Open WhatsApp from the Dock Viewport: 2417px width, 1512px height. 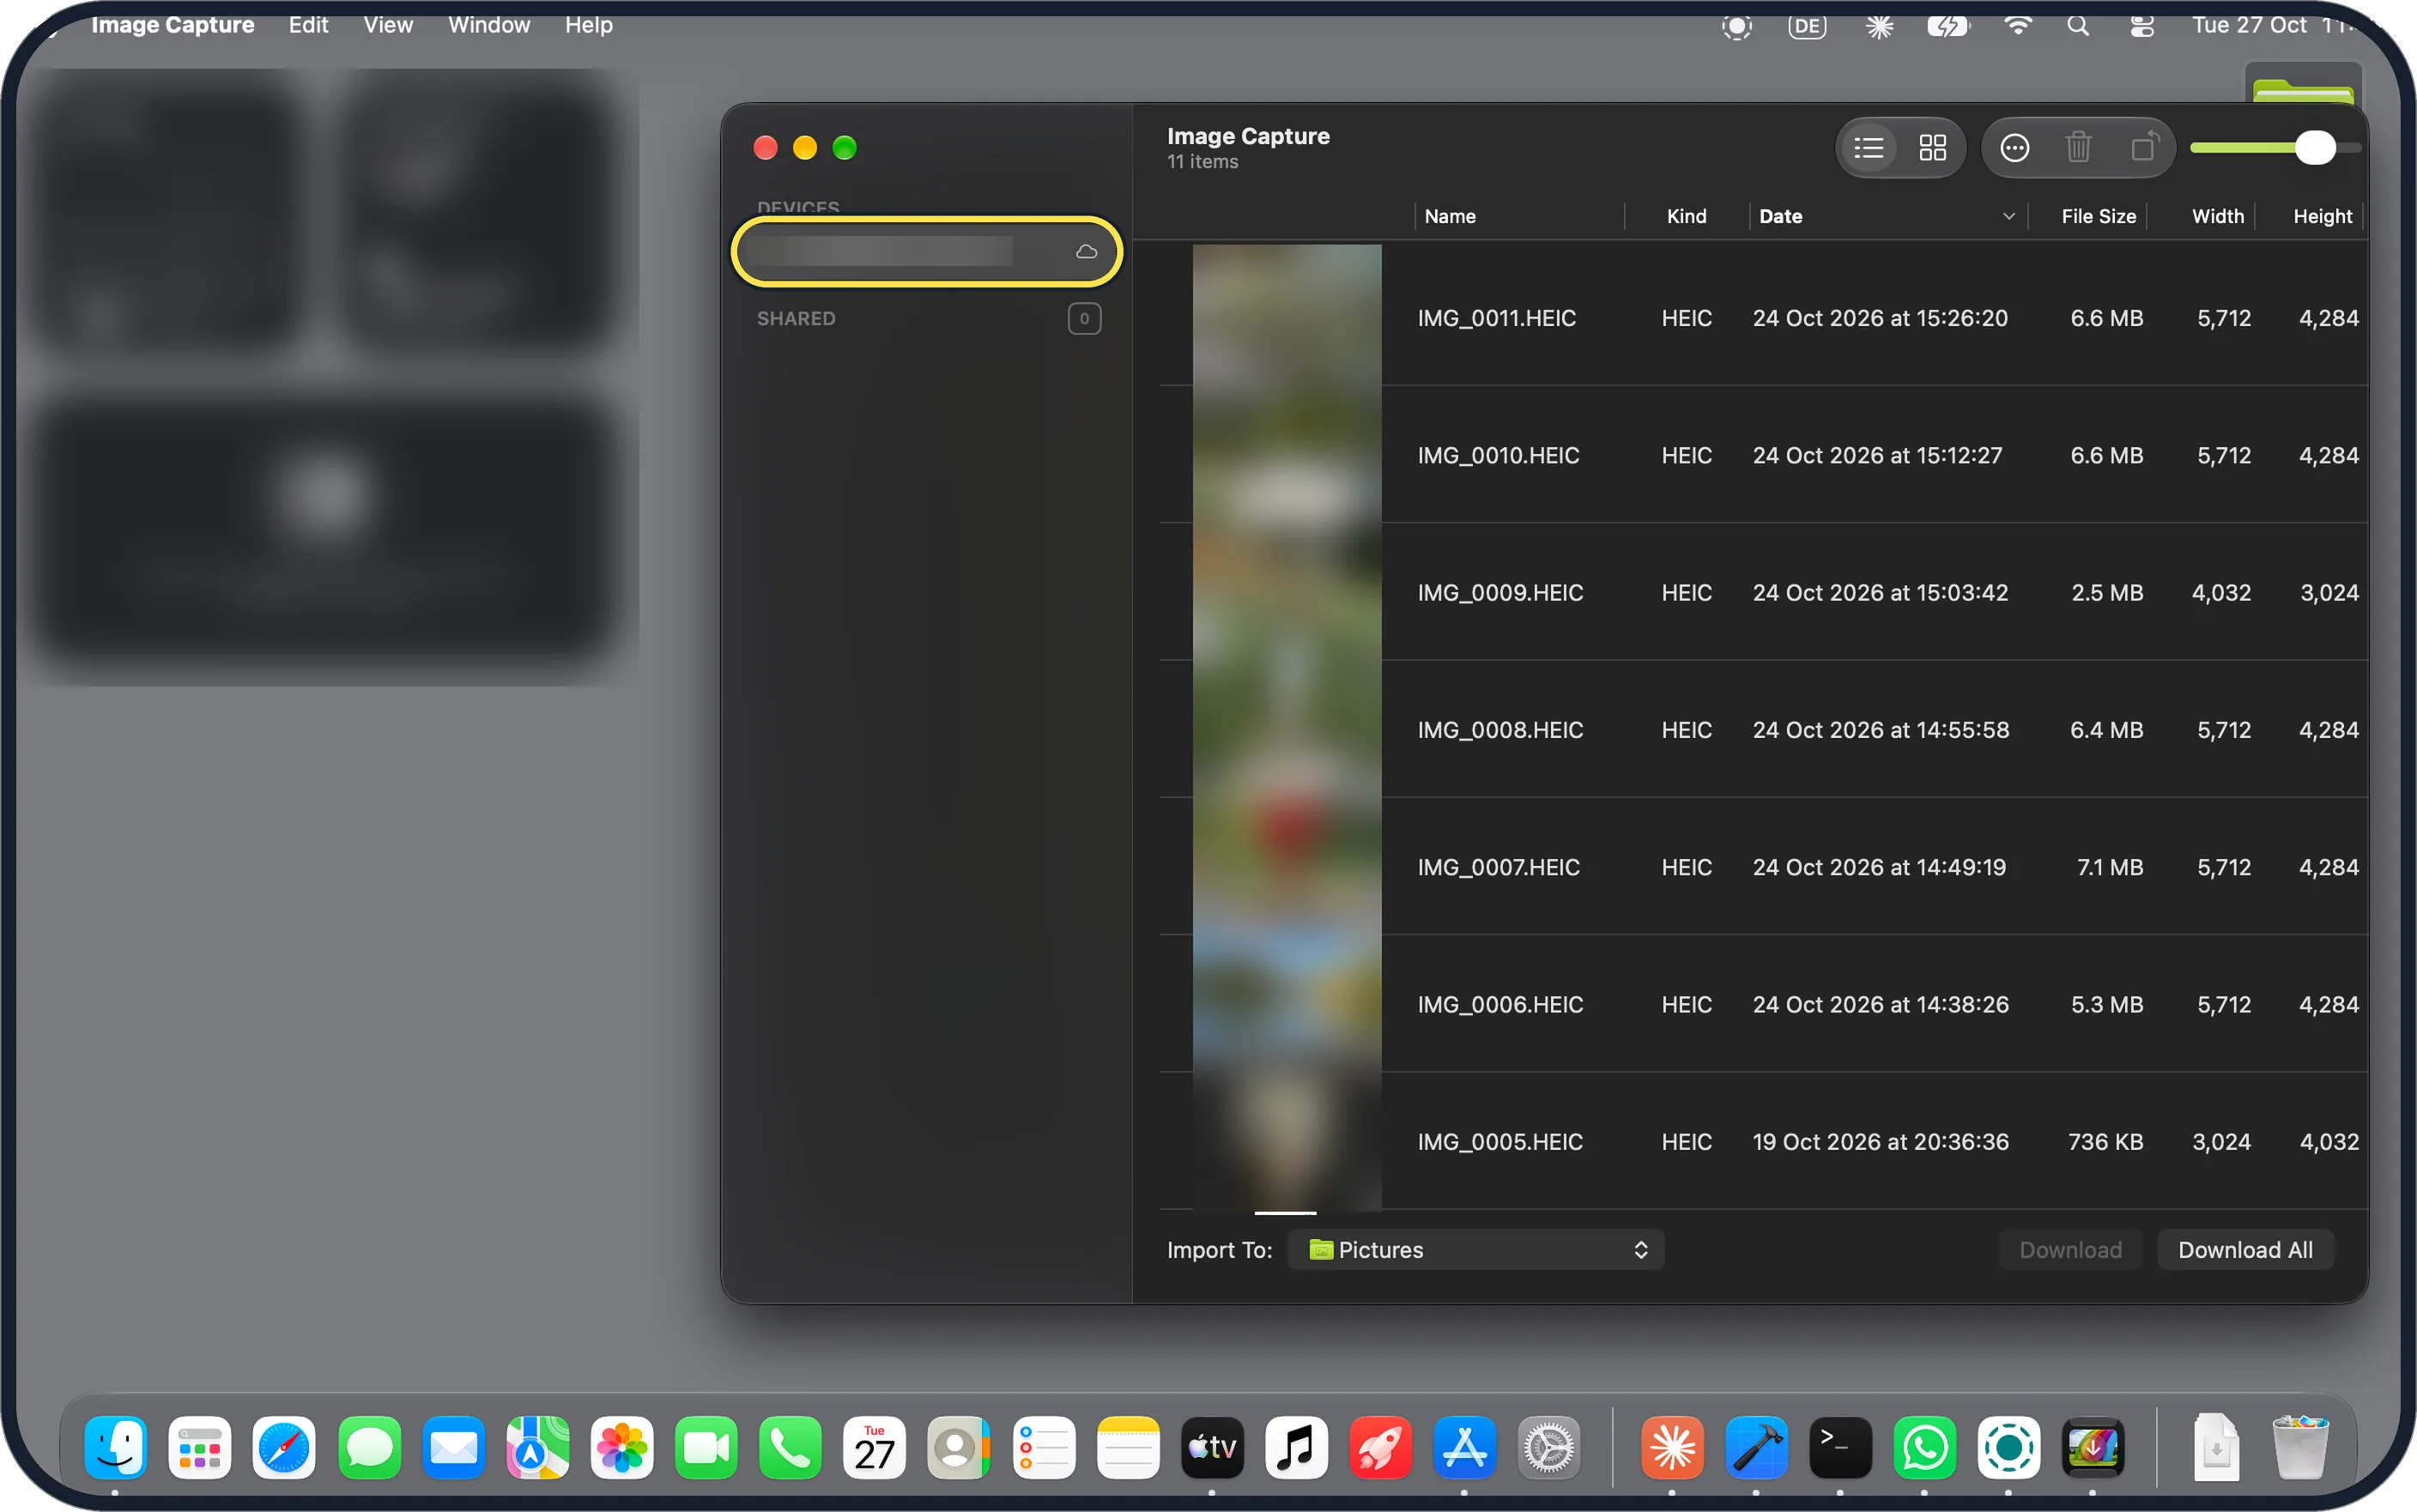tap(1924, 1447)
